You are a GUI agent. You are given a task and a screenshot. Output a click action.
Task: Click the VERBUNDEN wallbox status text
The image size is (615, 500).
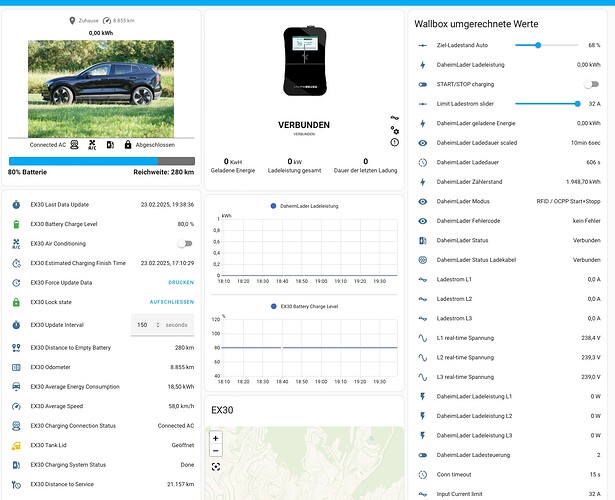304,125
